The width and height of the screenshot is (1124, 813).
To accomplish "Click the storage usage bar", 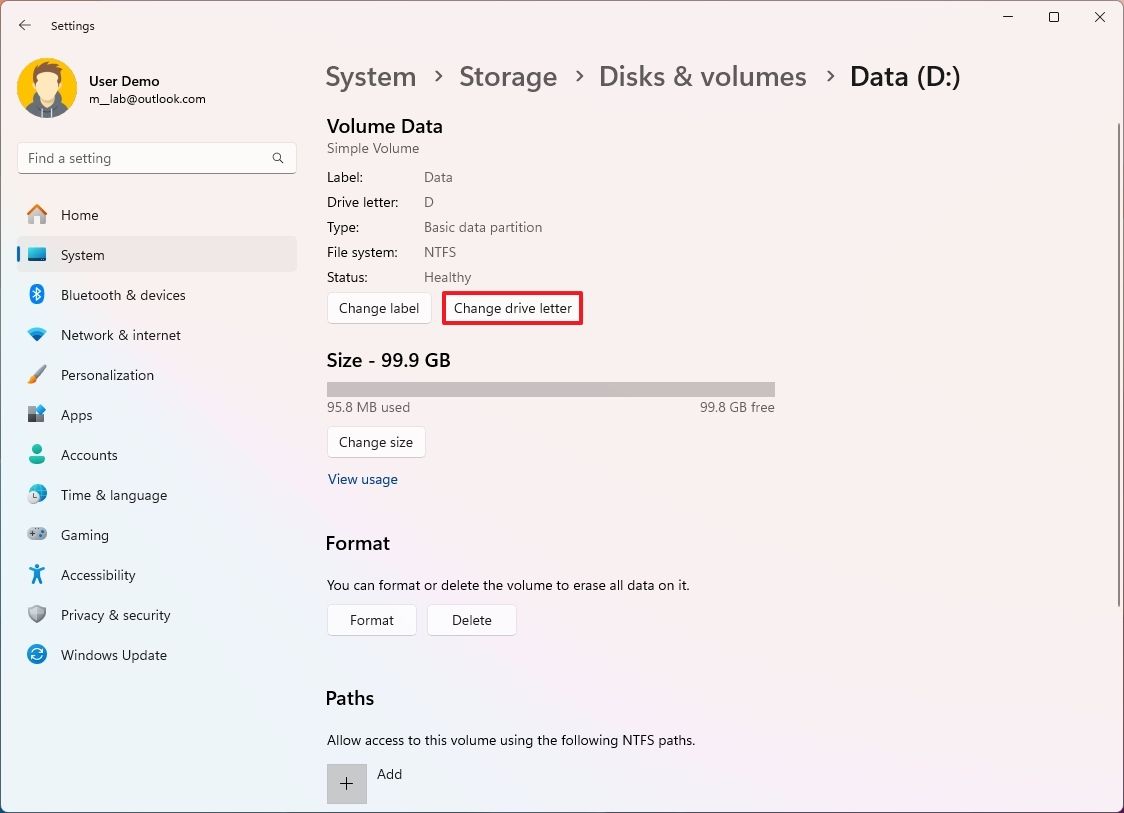I will coord(550,388).
